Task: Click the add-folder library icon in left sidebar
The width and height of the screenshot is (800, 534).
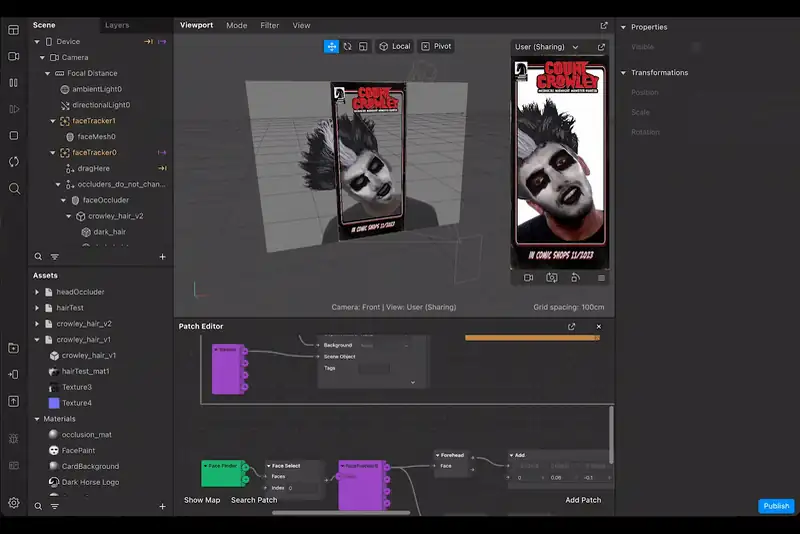Action: coord(14,348)
